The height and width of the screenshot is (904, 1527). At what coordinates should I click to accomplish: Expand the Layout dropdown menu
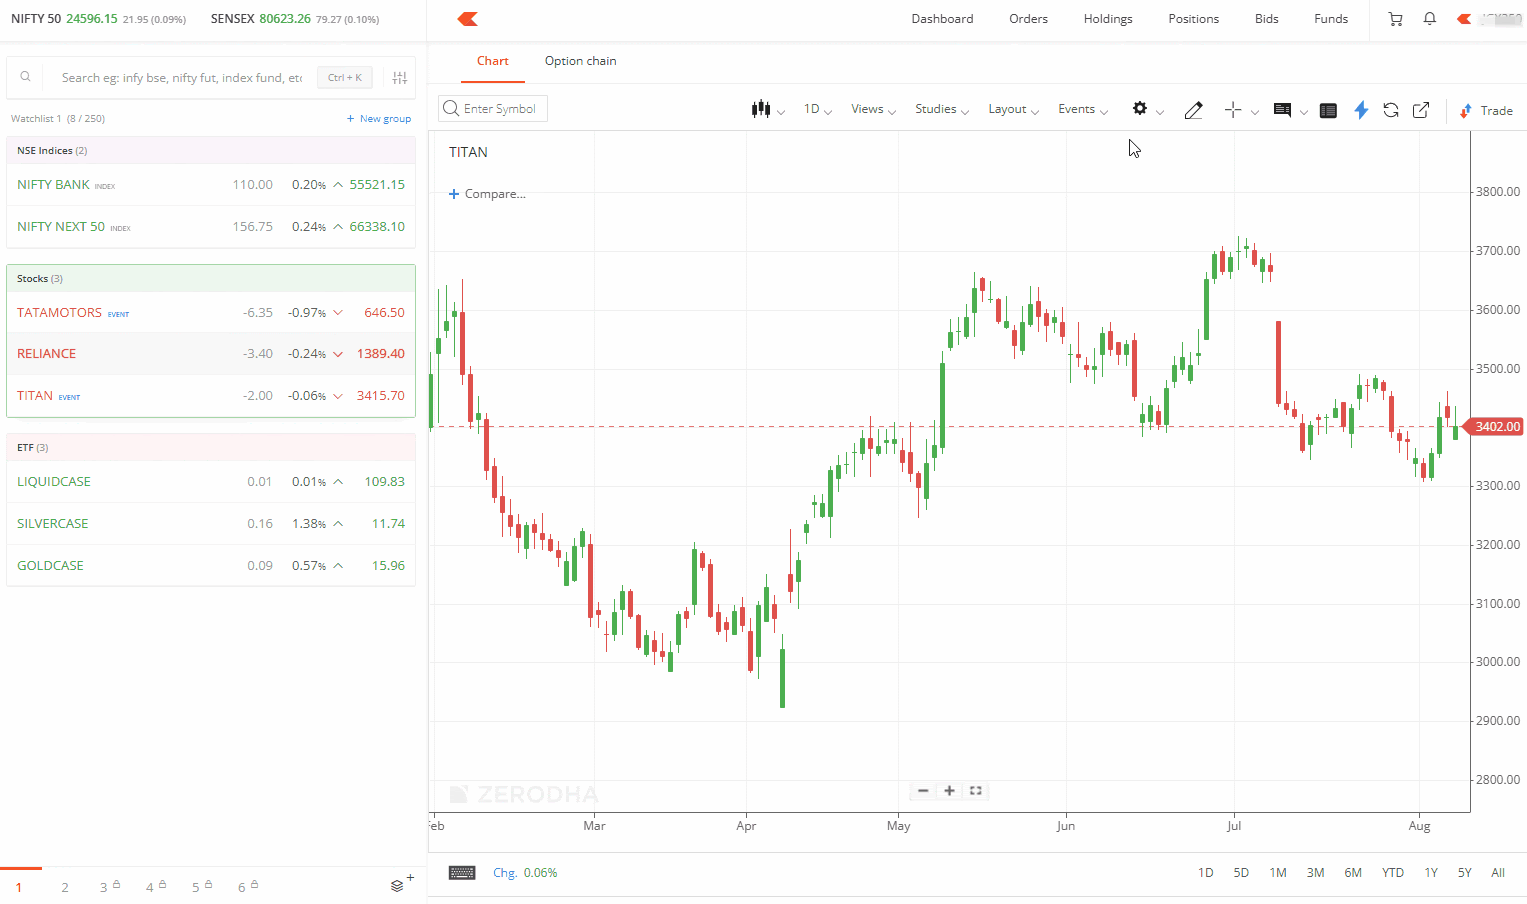tap(1013, 109)
